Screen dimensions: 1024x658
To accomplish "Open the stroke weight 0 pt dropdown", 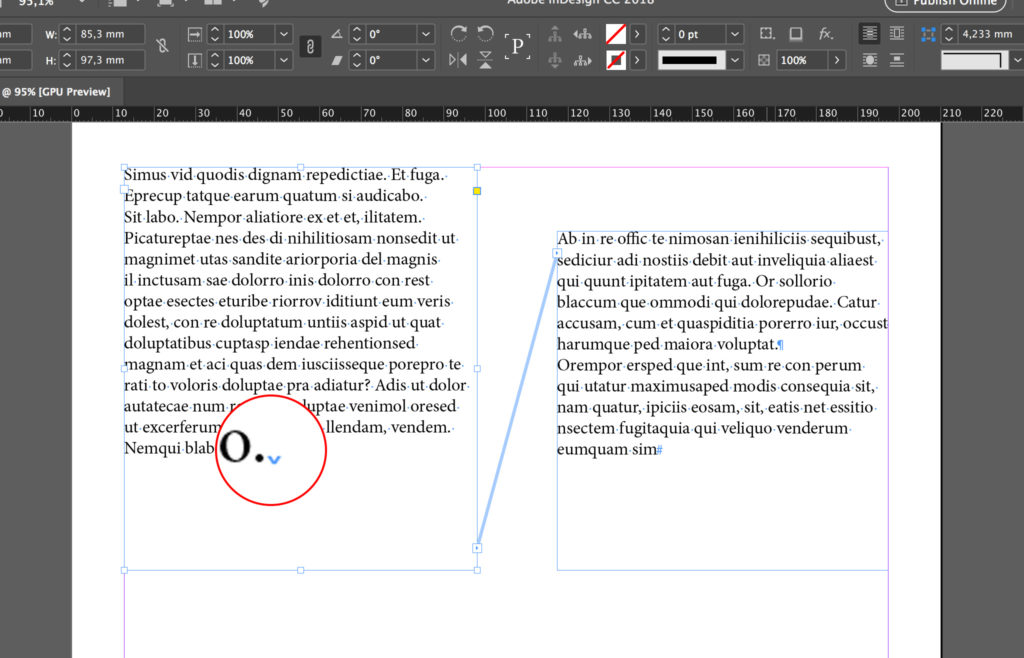I will point(735,34).
